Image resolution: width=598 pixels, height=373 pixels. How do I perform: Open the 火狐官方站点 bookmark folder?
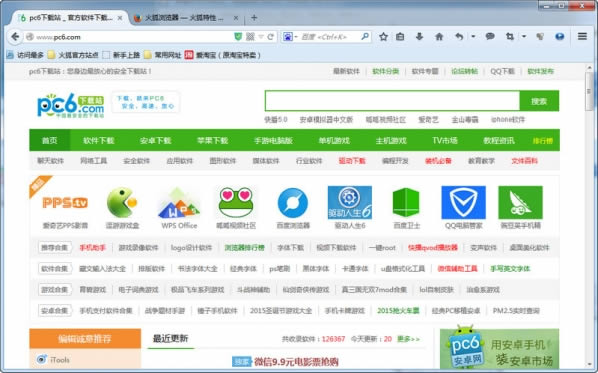point(72,55)
